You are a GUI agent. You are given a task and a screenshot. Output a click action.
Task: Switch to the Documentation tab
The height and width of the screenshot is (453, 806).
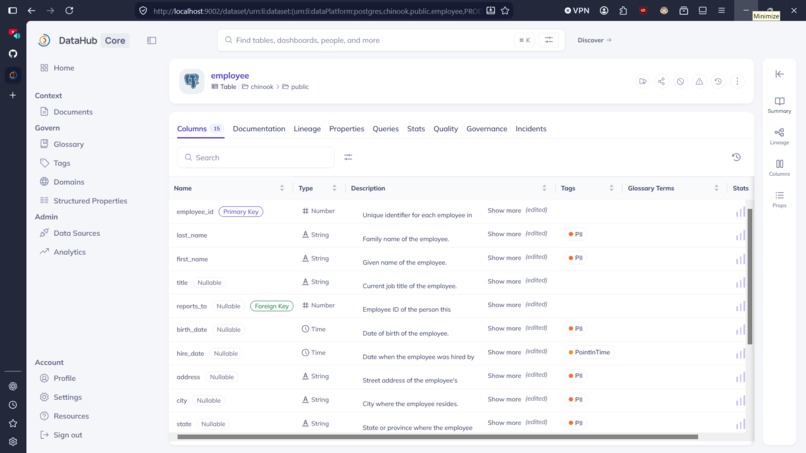pyautogui.click(x=259, y=129)
